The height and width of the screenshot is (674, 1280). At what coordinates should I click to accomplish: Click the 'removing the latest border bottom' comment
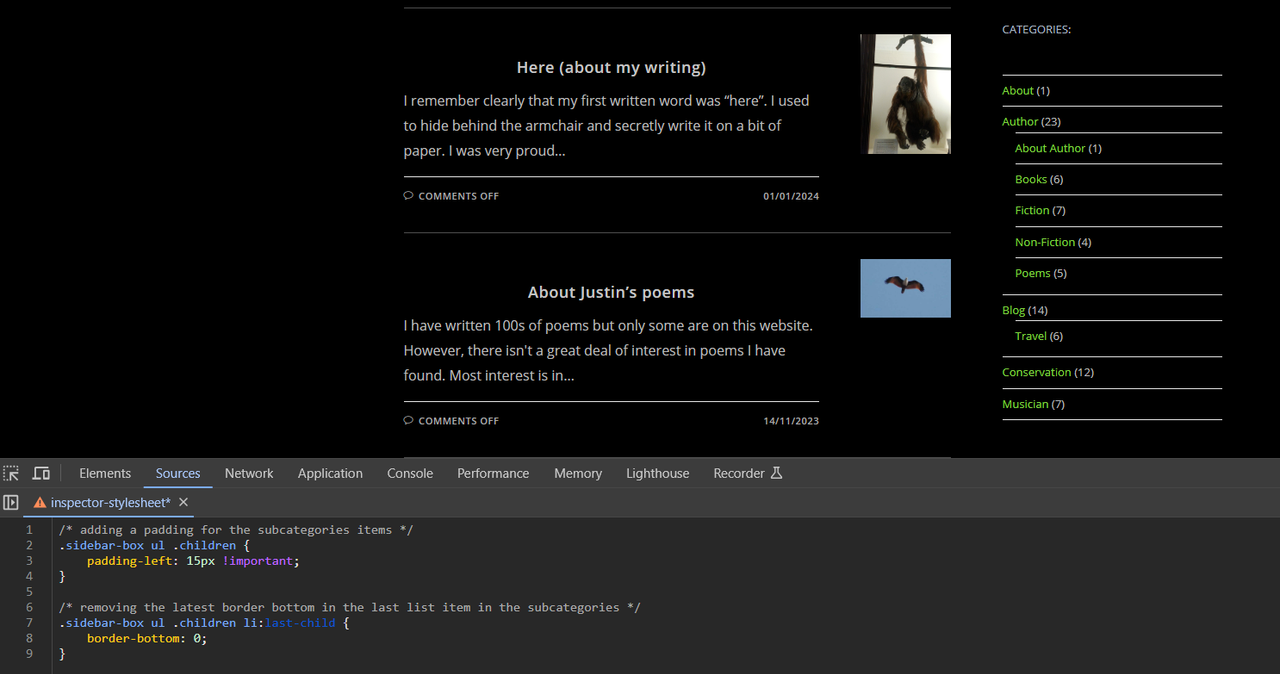(x=349, y=607)
